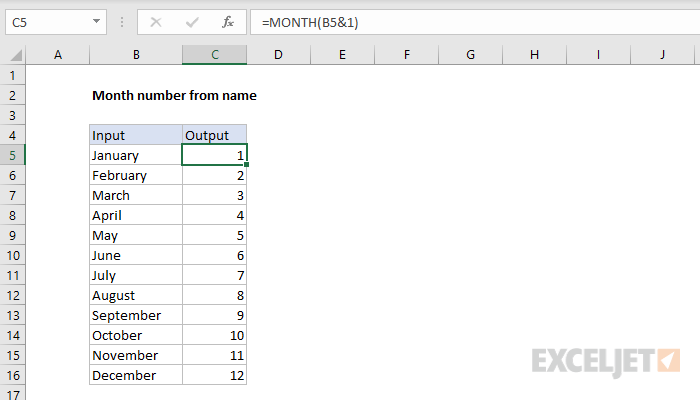
Task: Select row 5 header
Action: pos(12,155)
